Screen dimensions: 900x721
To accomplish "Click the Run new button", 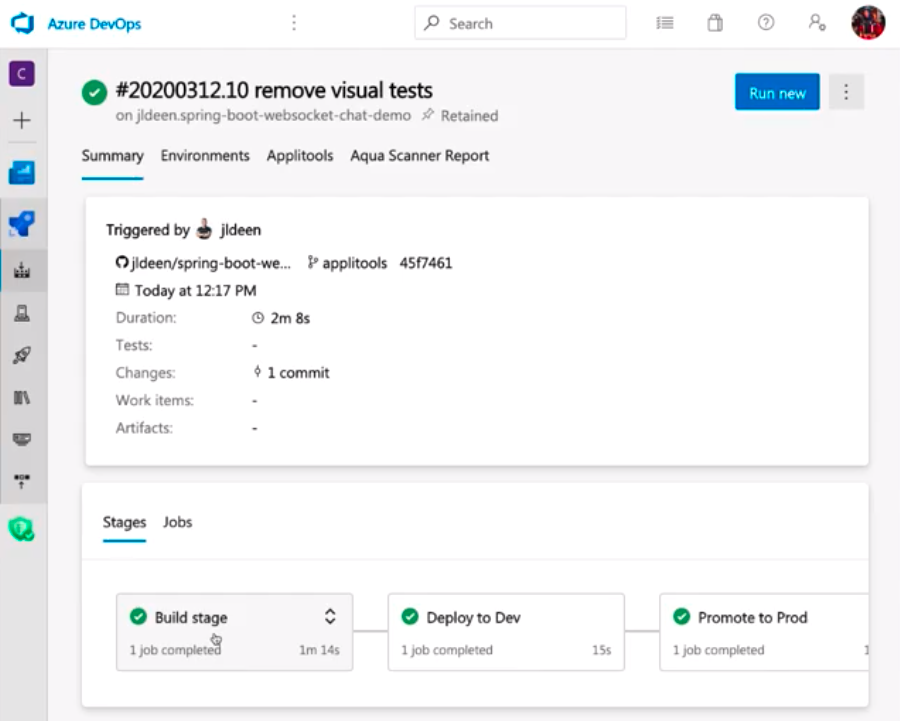I will tap(777, 93).
